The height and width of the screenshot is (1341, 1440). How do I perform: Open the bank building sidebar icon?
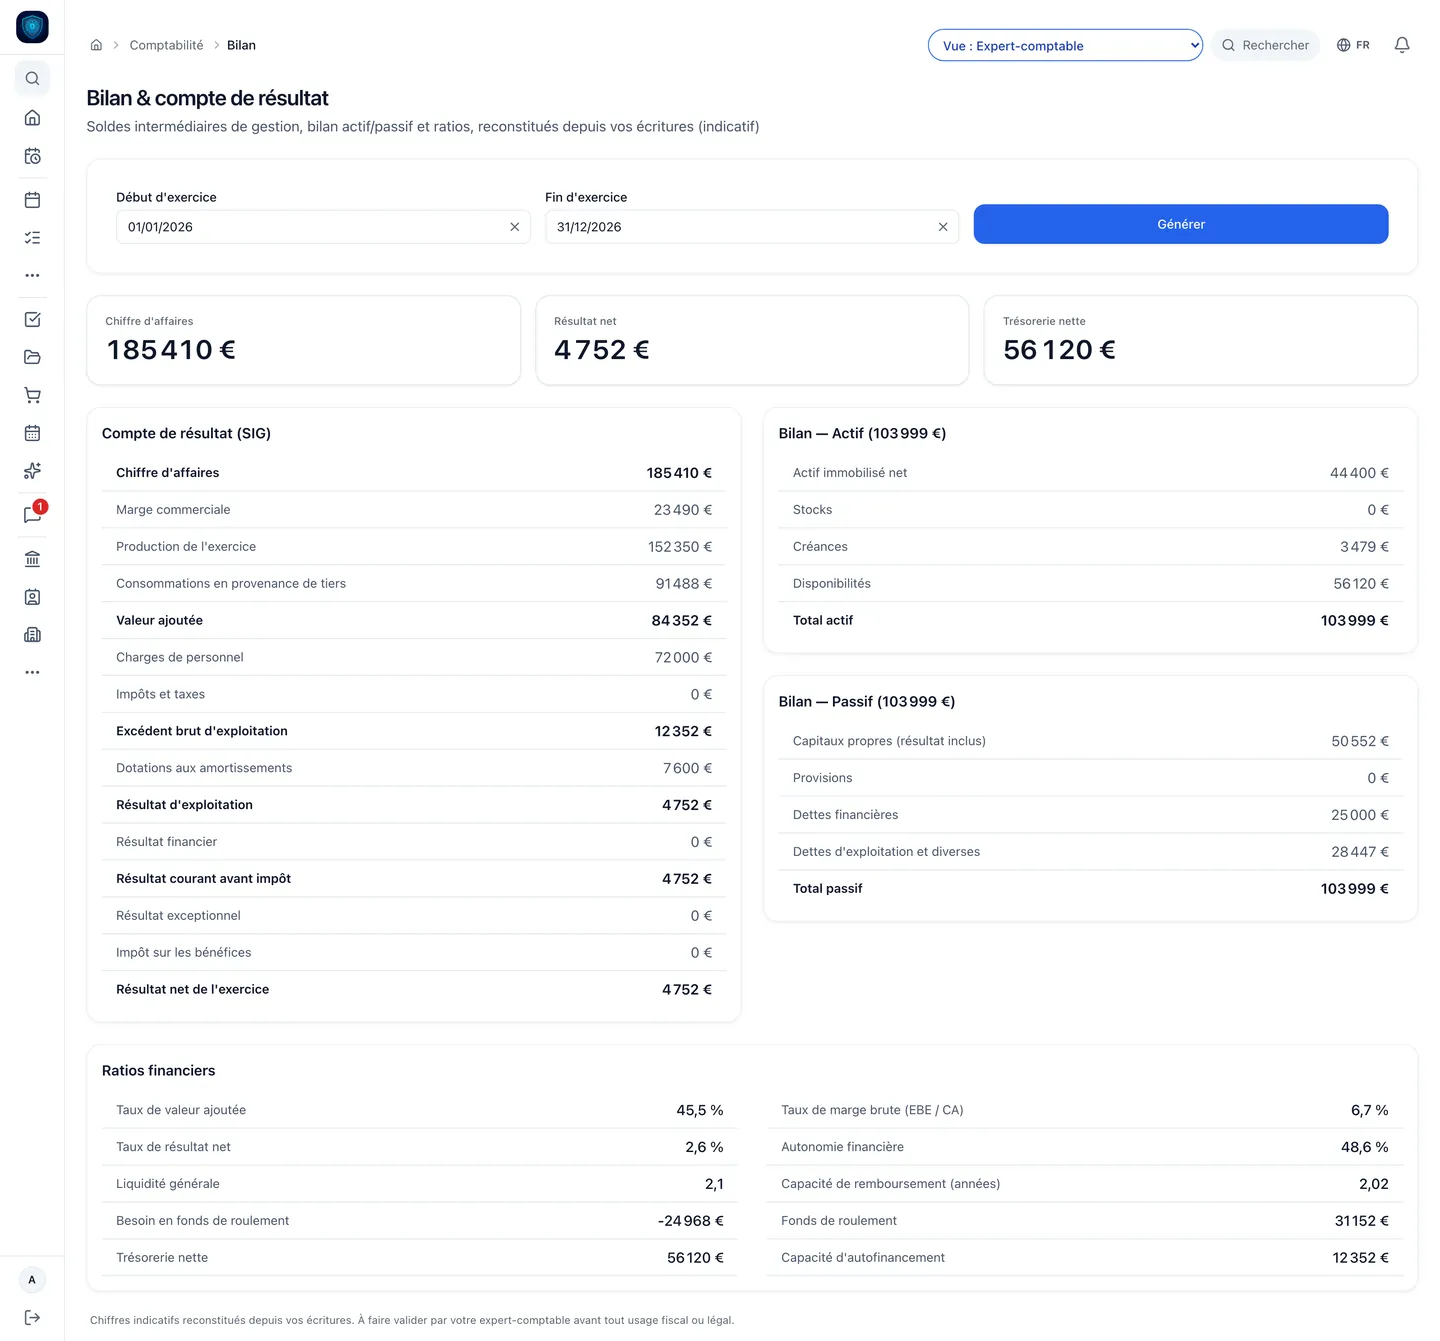point(32,559)
